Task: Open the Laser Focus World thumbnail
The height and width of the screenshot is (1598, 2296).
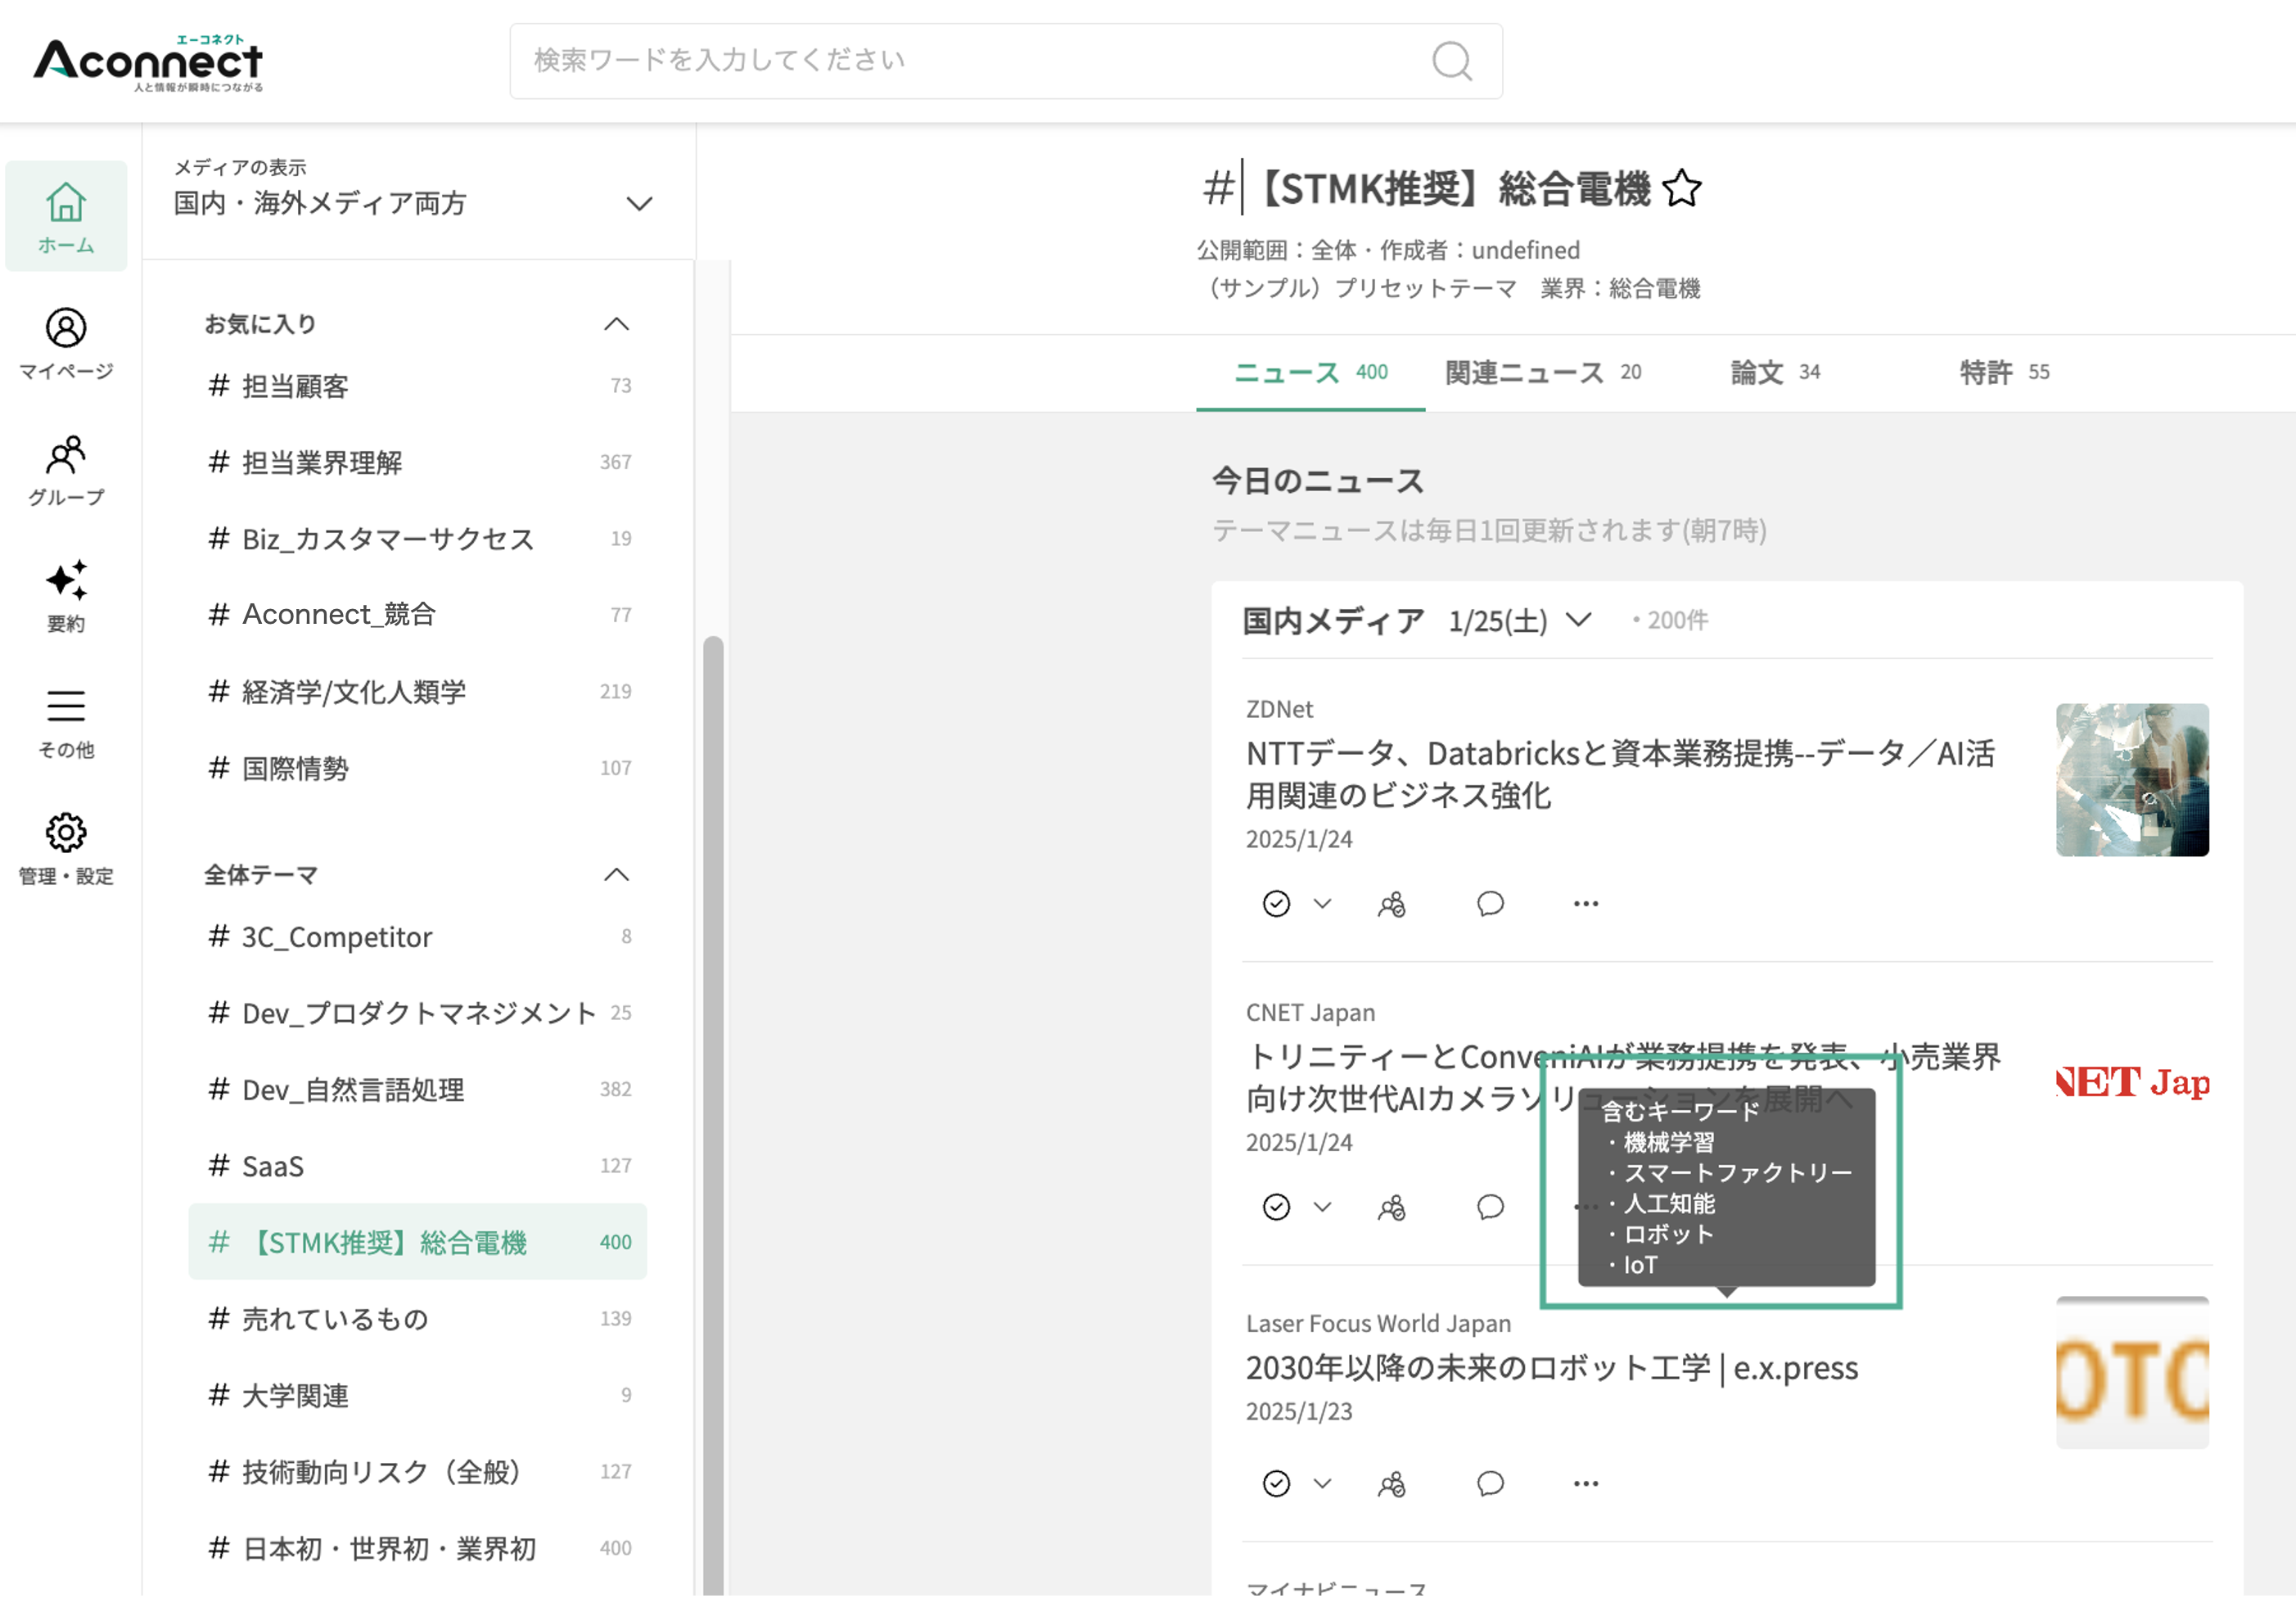Action: (2132, 1373)
